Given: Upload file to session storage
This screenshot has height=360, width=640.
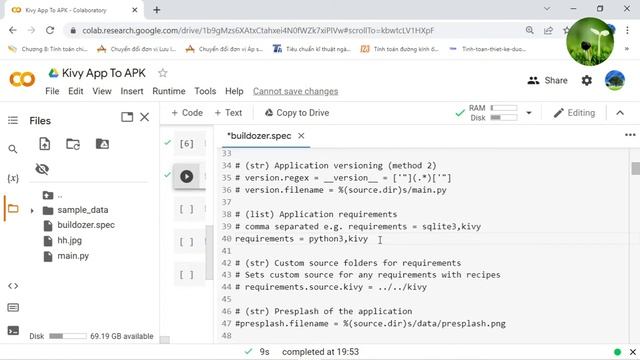Looking at the screenshot, I should pyautogui.click(x=44, y=144).
